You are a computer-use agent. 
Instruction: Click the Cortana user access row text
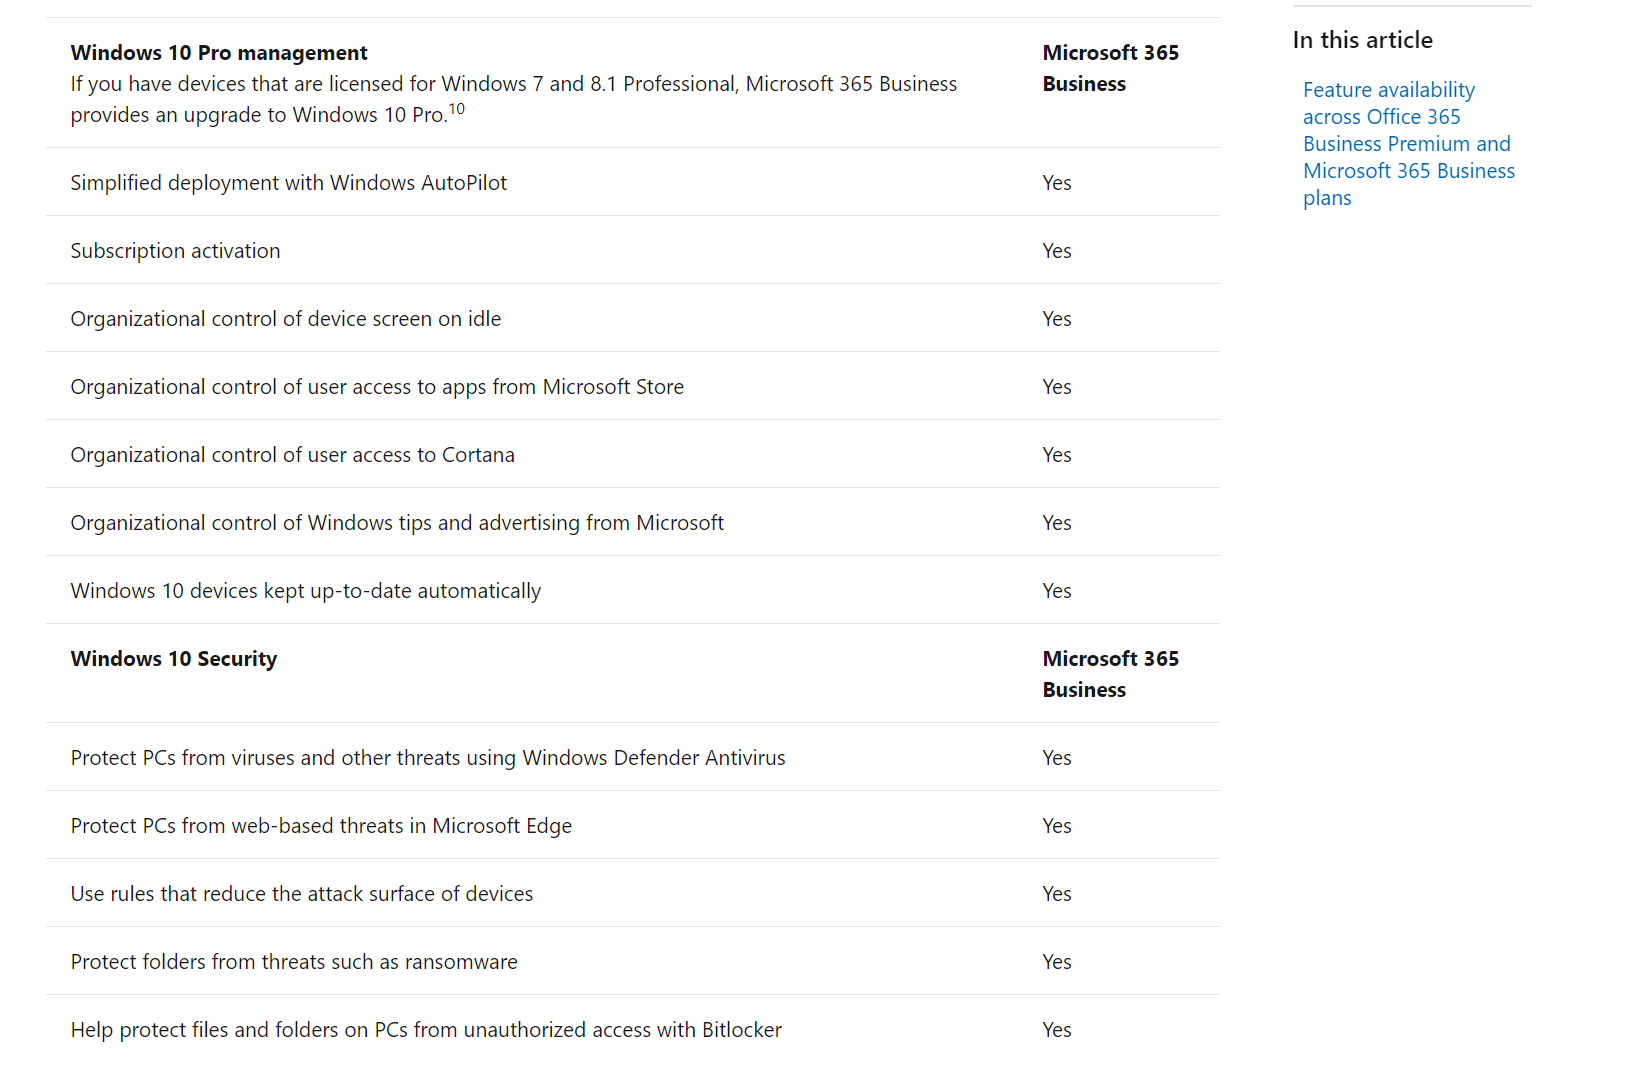(x=292, y=455)
